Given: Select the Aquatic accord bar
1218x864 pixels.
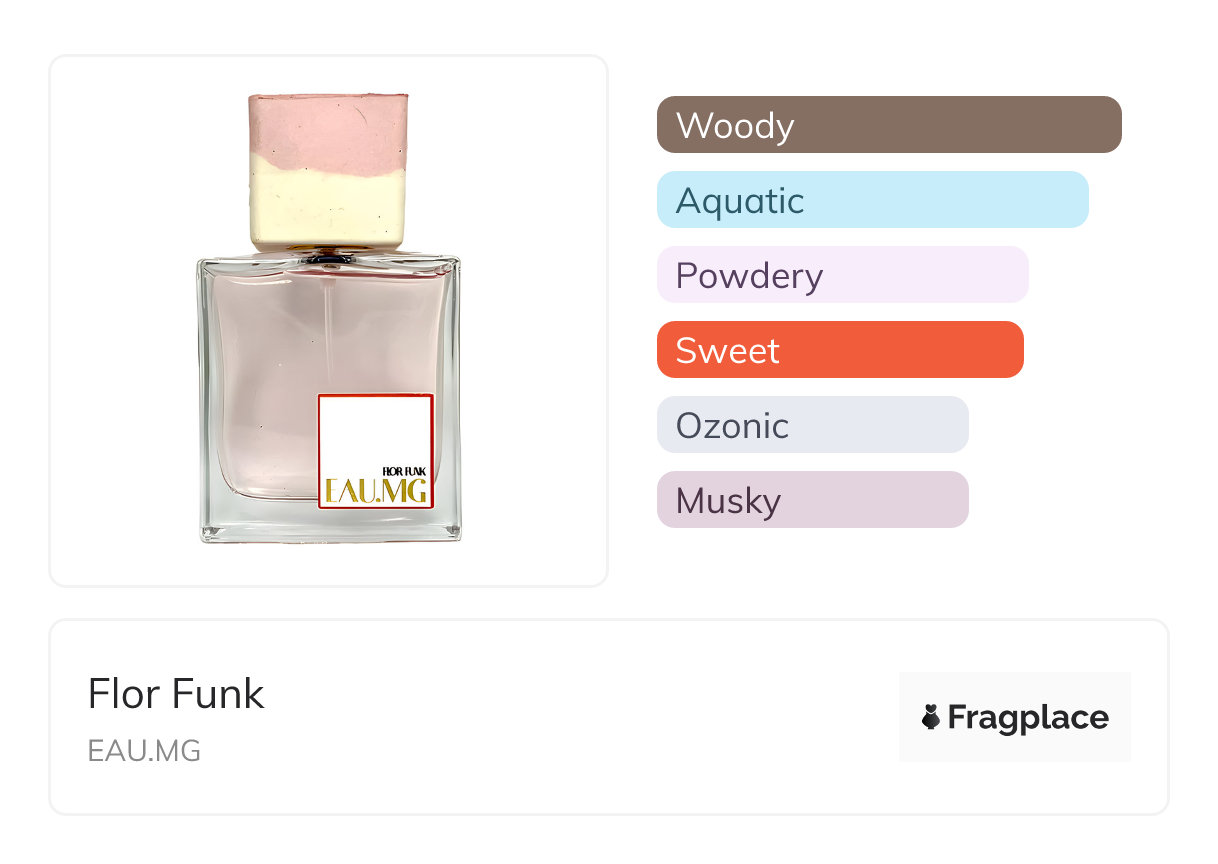Looking at the screenshot, I should [x=872, y=200].
